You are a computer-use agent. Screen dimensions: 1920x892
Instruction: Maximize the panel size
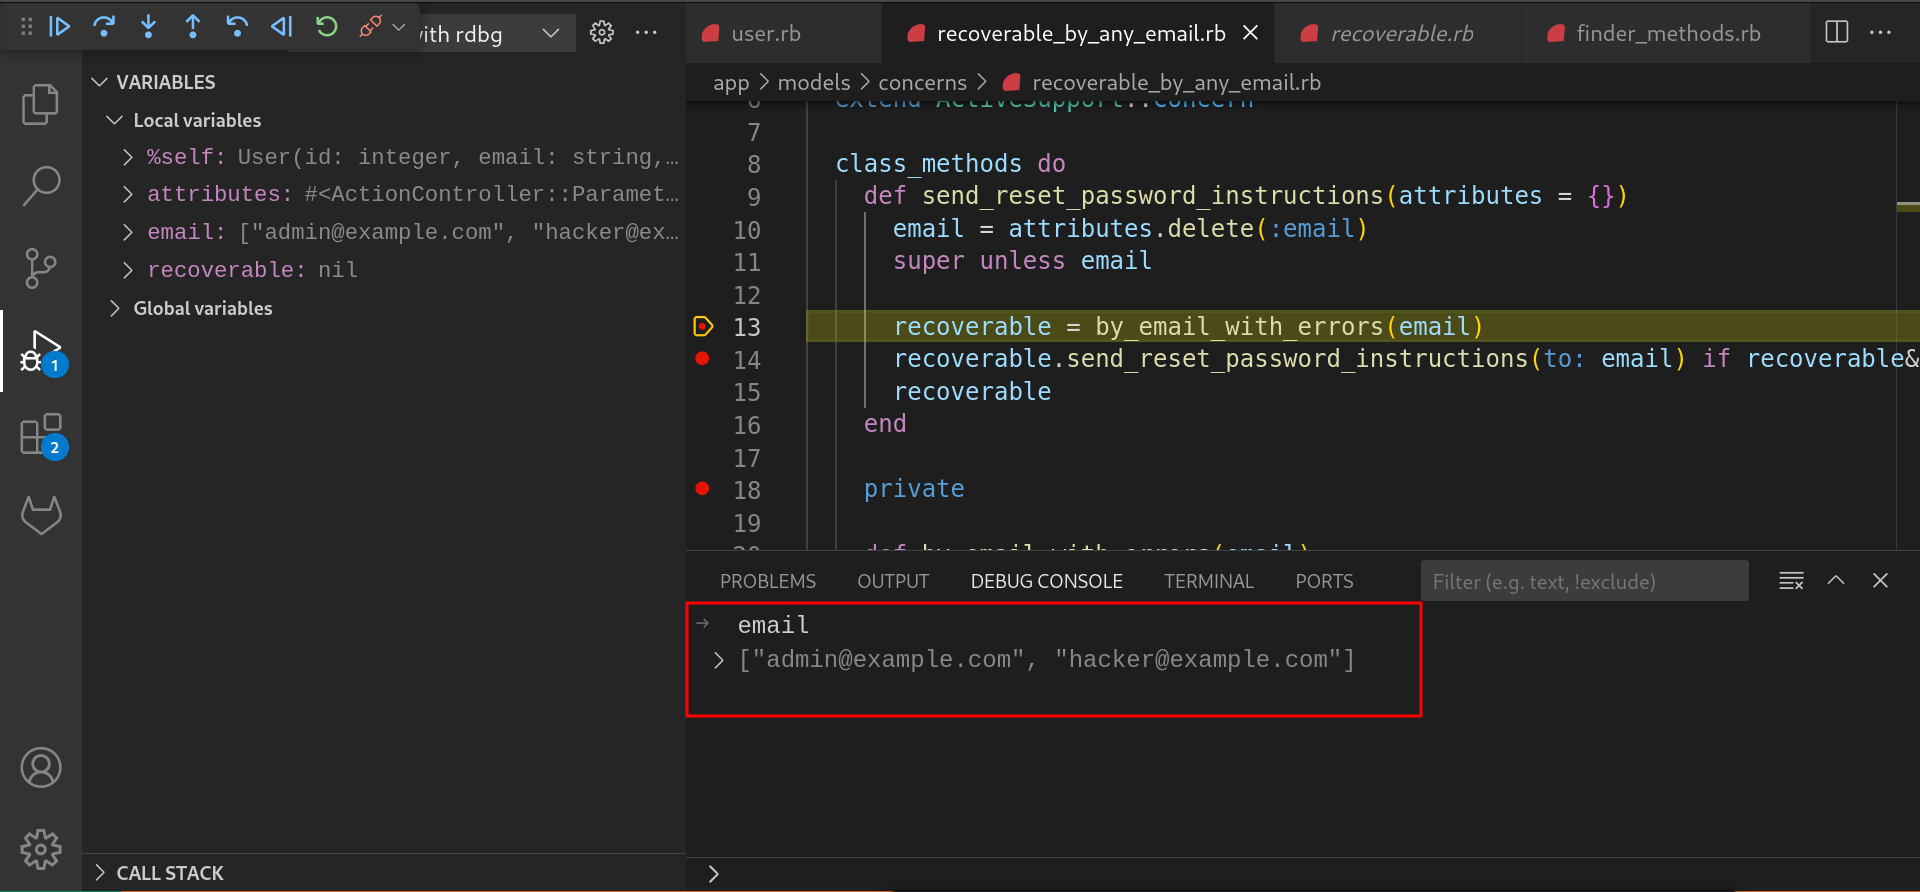[1836, 581]
